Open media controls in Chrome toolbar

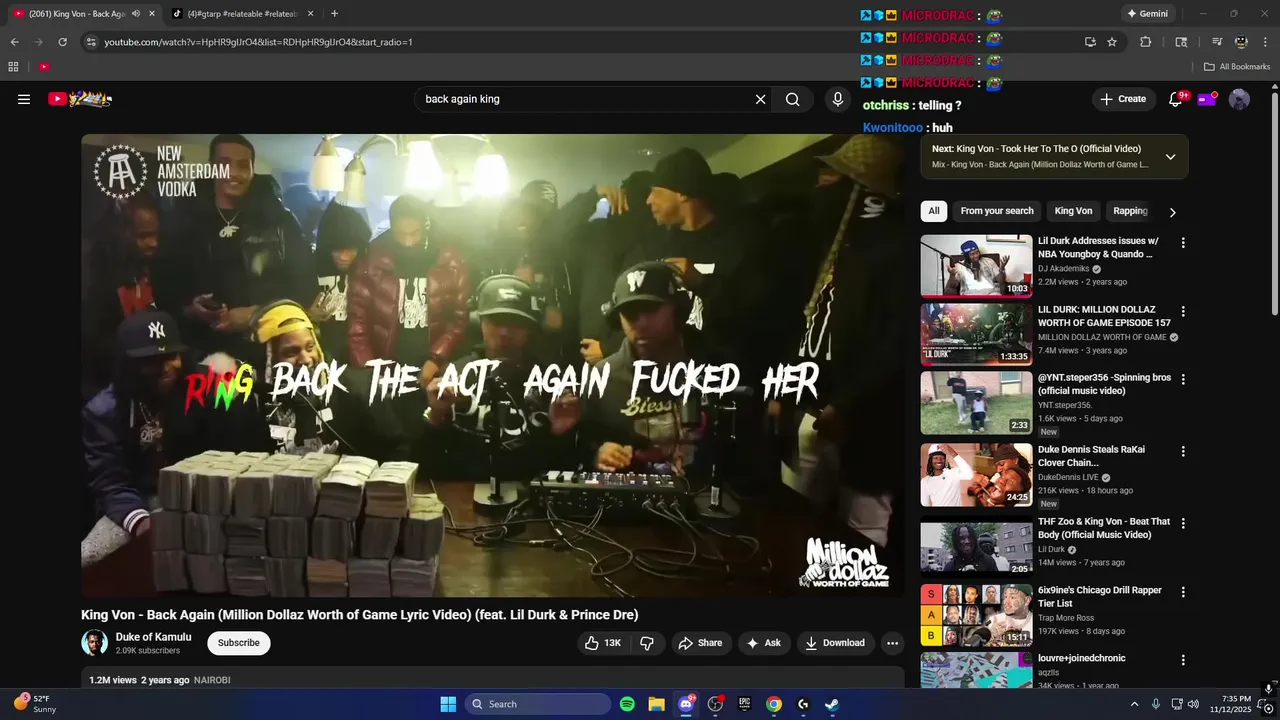click(x=1216, y=42)
